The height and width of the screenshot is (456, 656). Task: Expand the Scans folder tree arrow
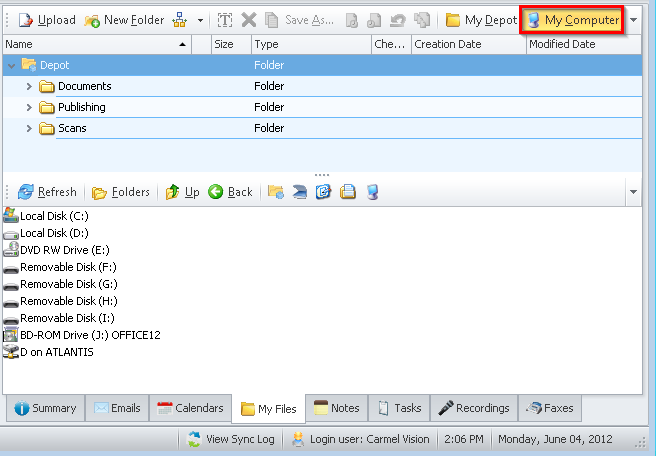click(29, 128)
